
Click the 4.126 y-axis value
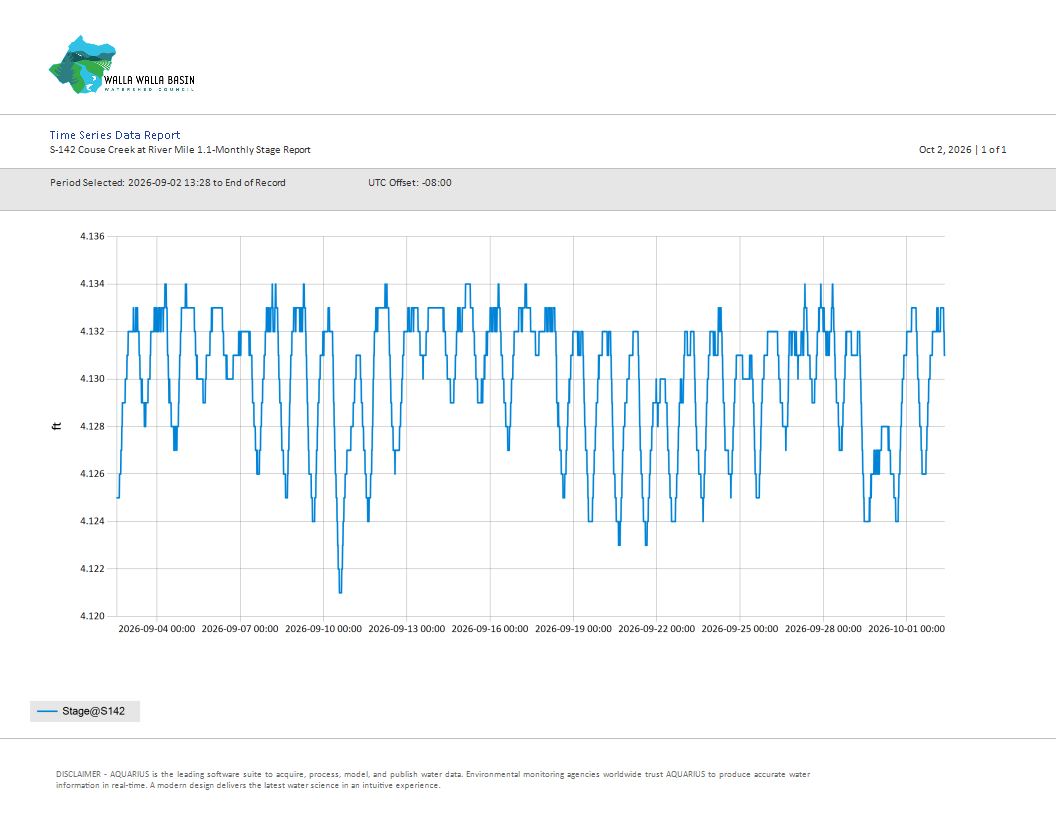coord(92,474)
